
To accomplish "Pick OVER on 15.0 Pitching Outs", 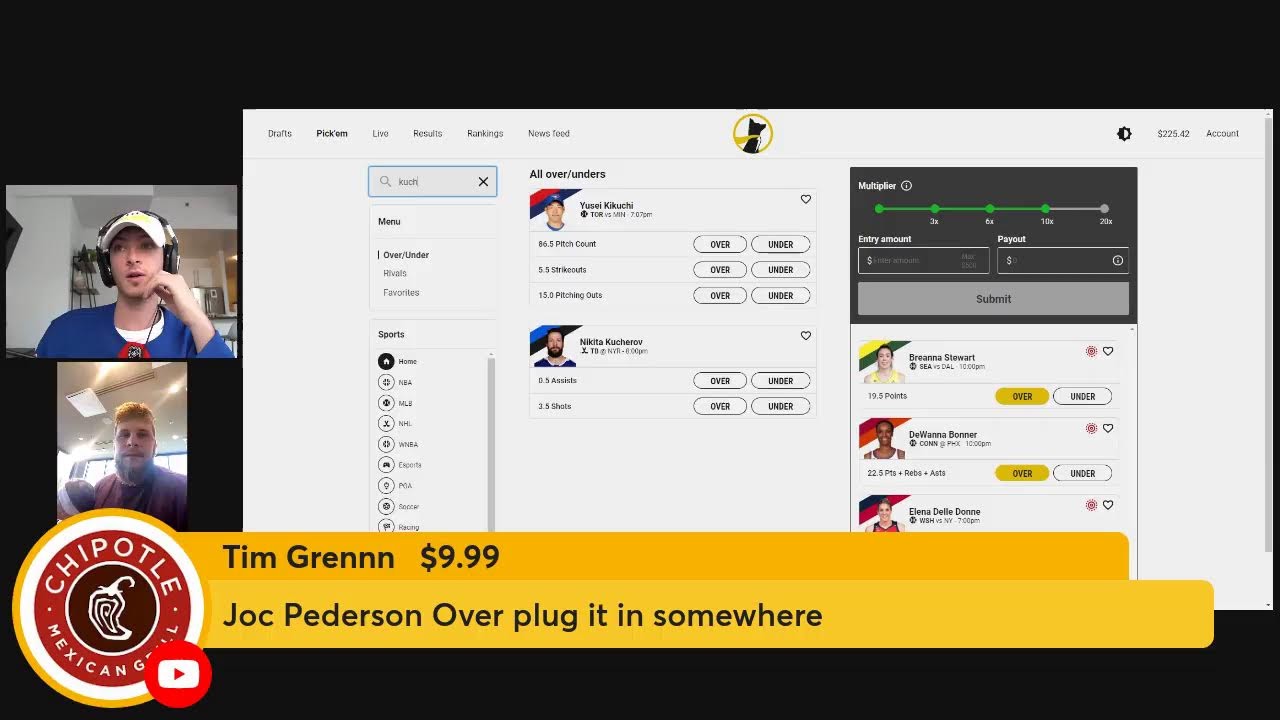I will tap(720, 295).
